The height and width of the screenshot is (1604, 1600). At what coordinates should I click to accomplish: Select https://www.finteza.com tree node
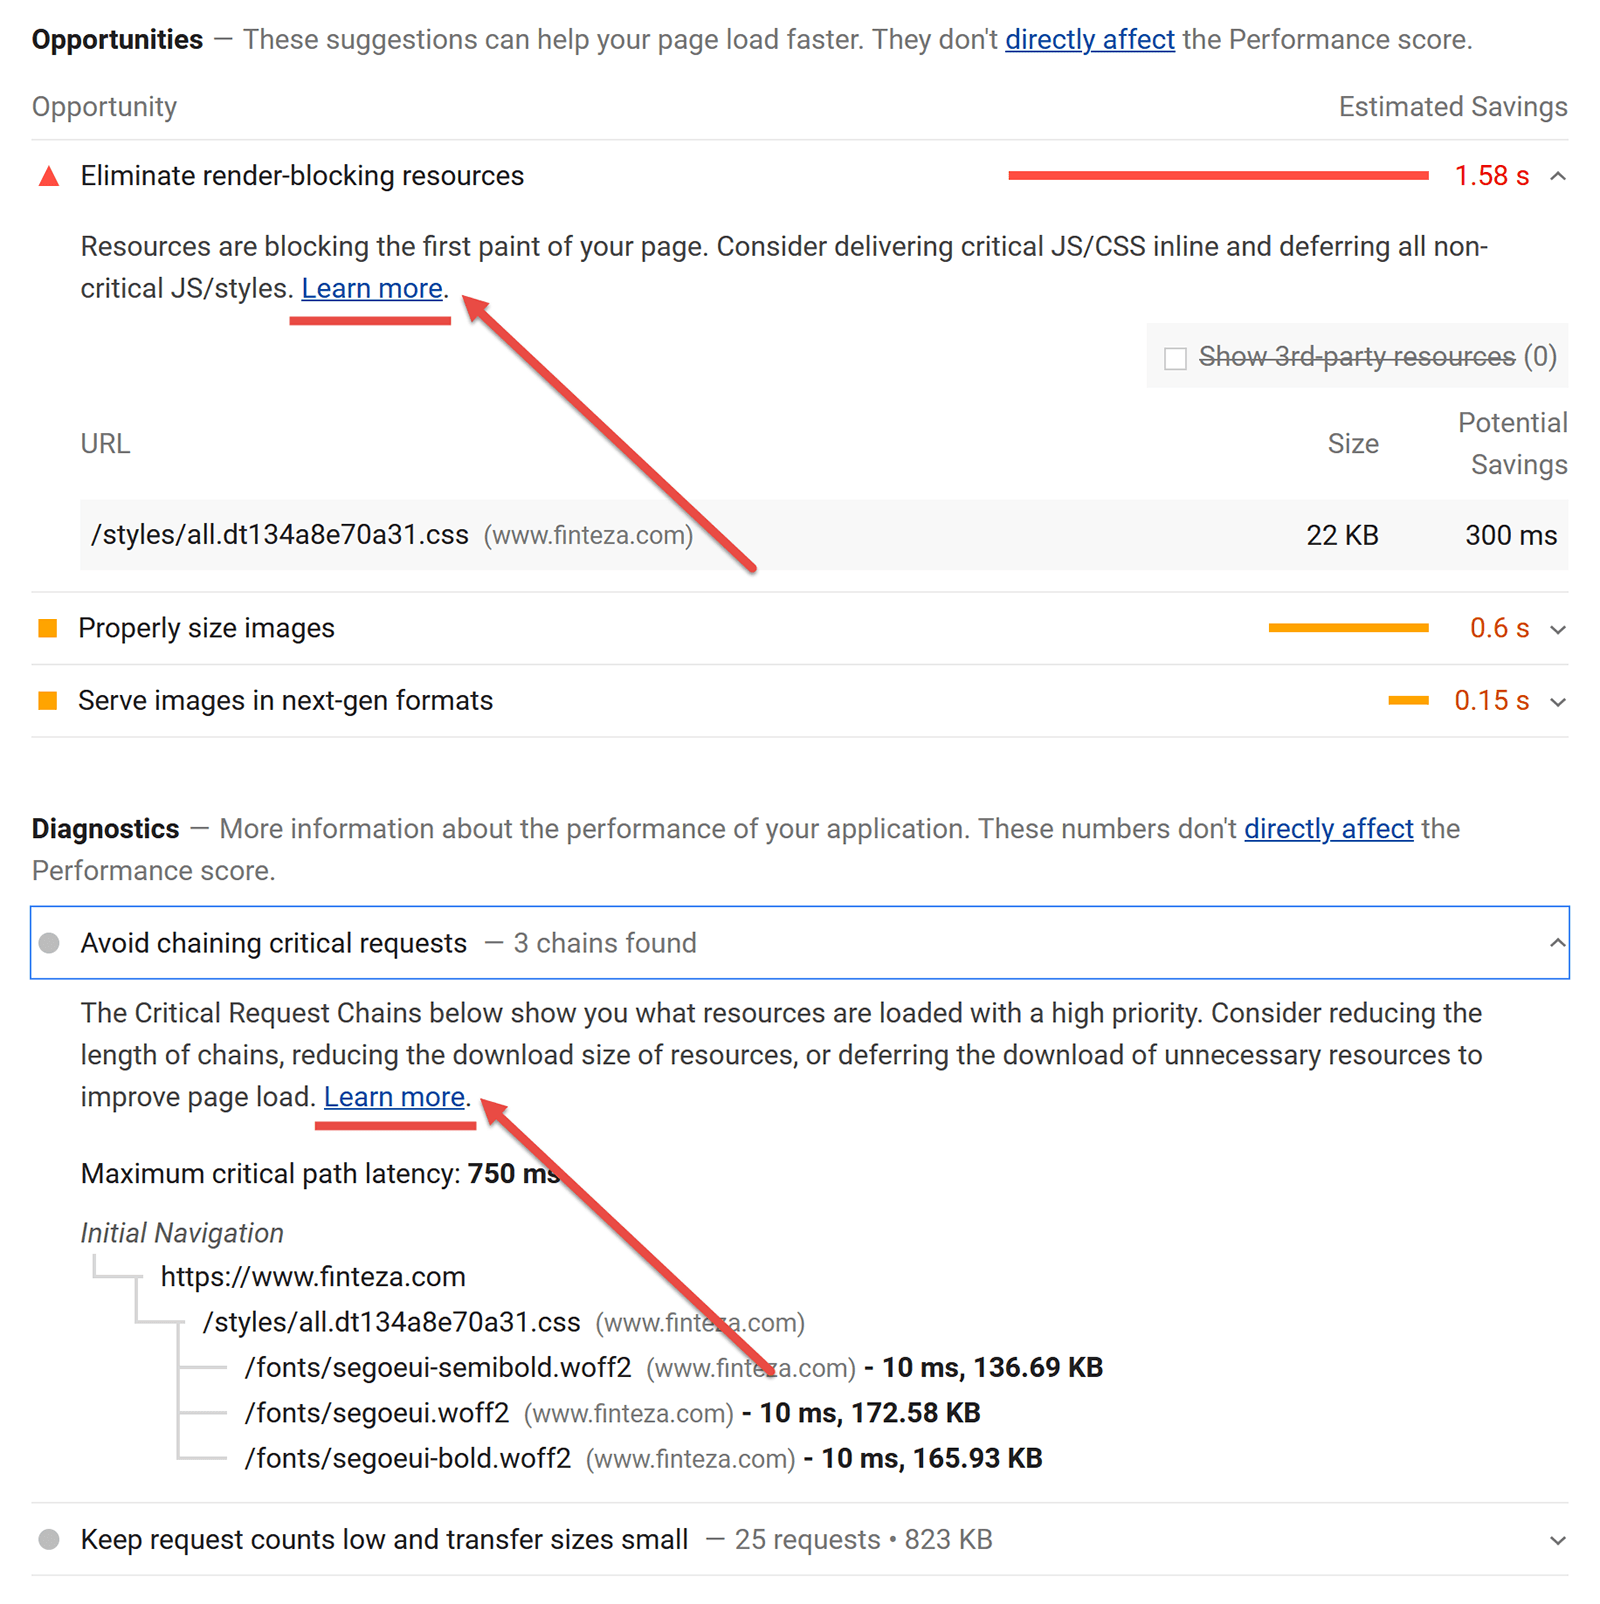pyautogui.click(x=313, y=1277)
